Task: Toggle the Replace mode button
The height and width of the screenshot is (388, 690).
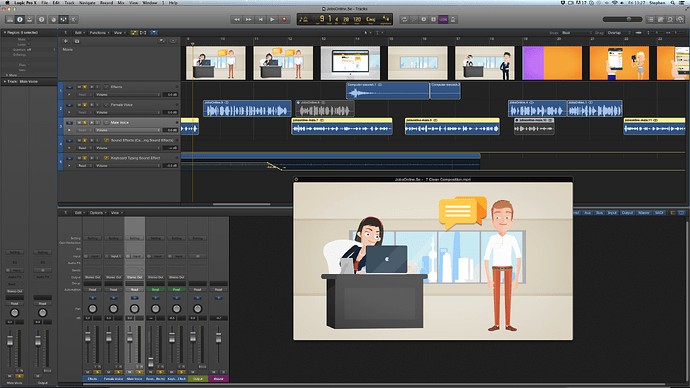Action: point(424,19)
